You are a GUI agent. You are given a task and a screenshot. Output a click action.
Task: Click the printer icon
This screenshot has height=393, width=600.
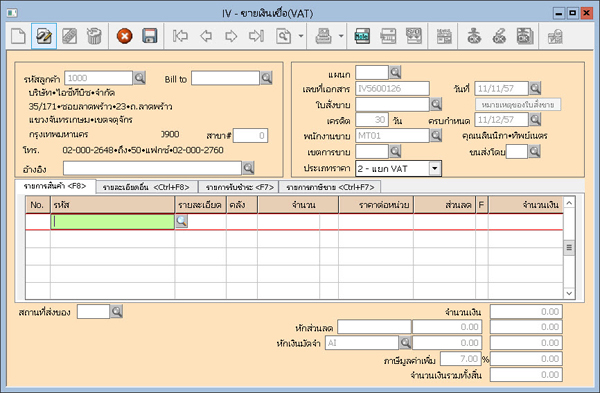[x=324, y=36]
